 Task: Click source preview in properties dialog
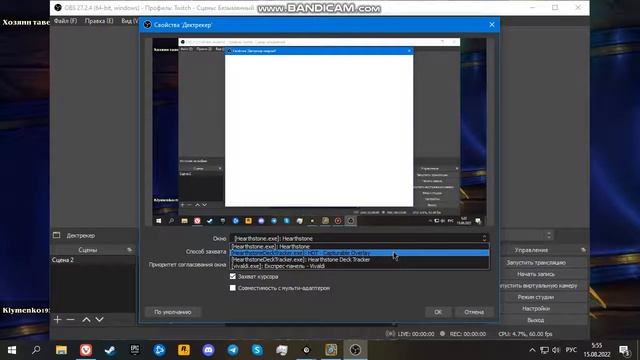point(319,132)
